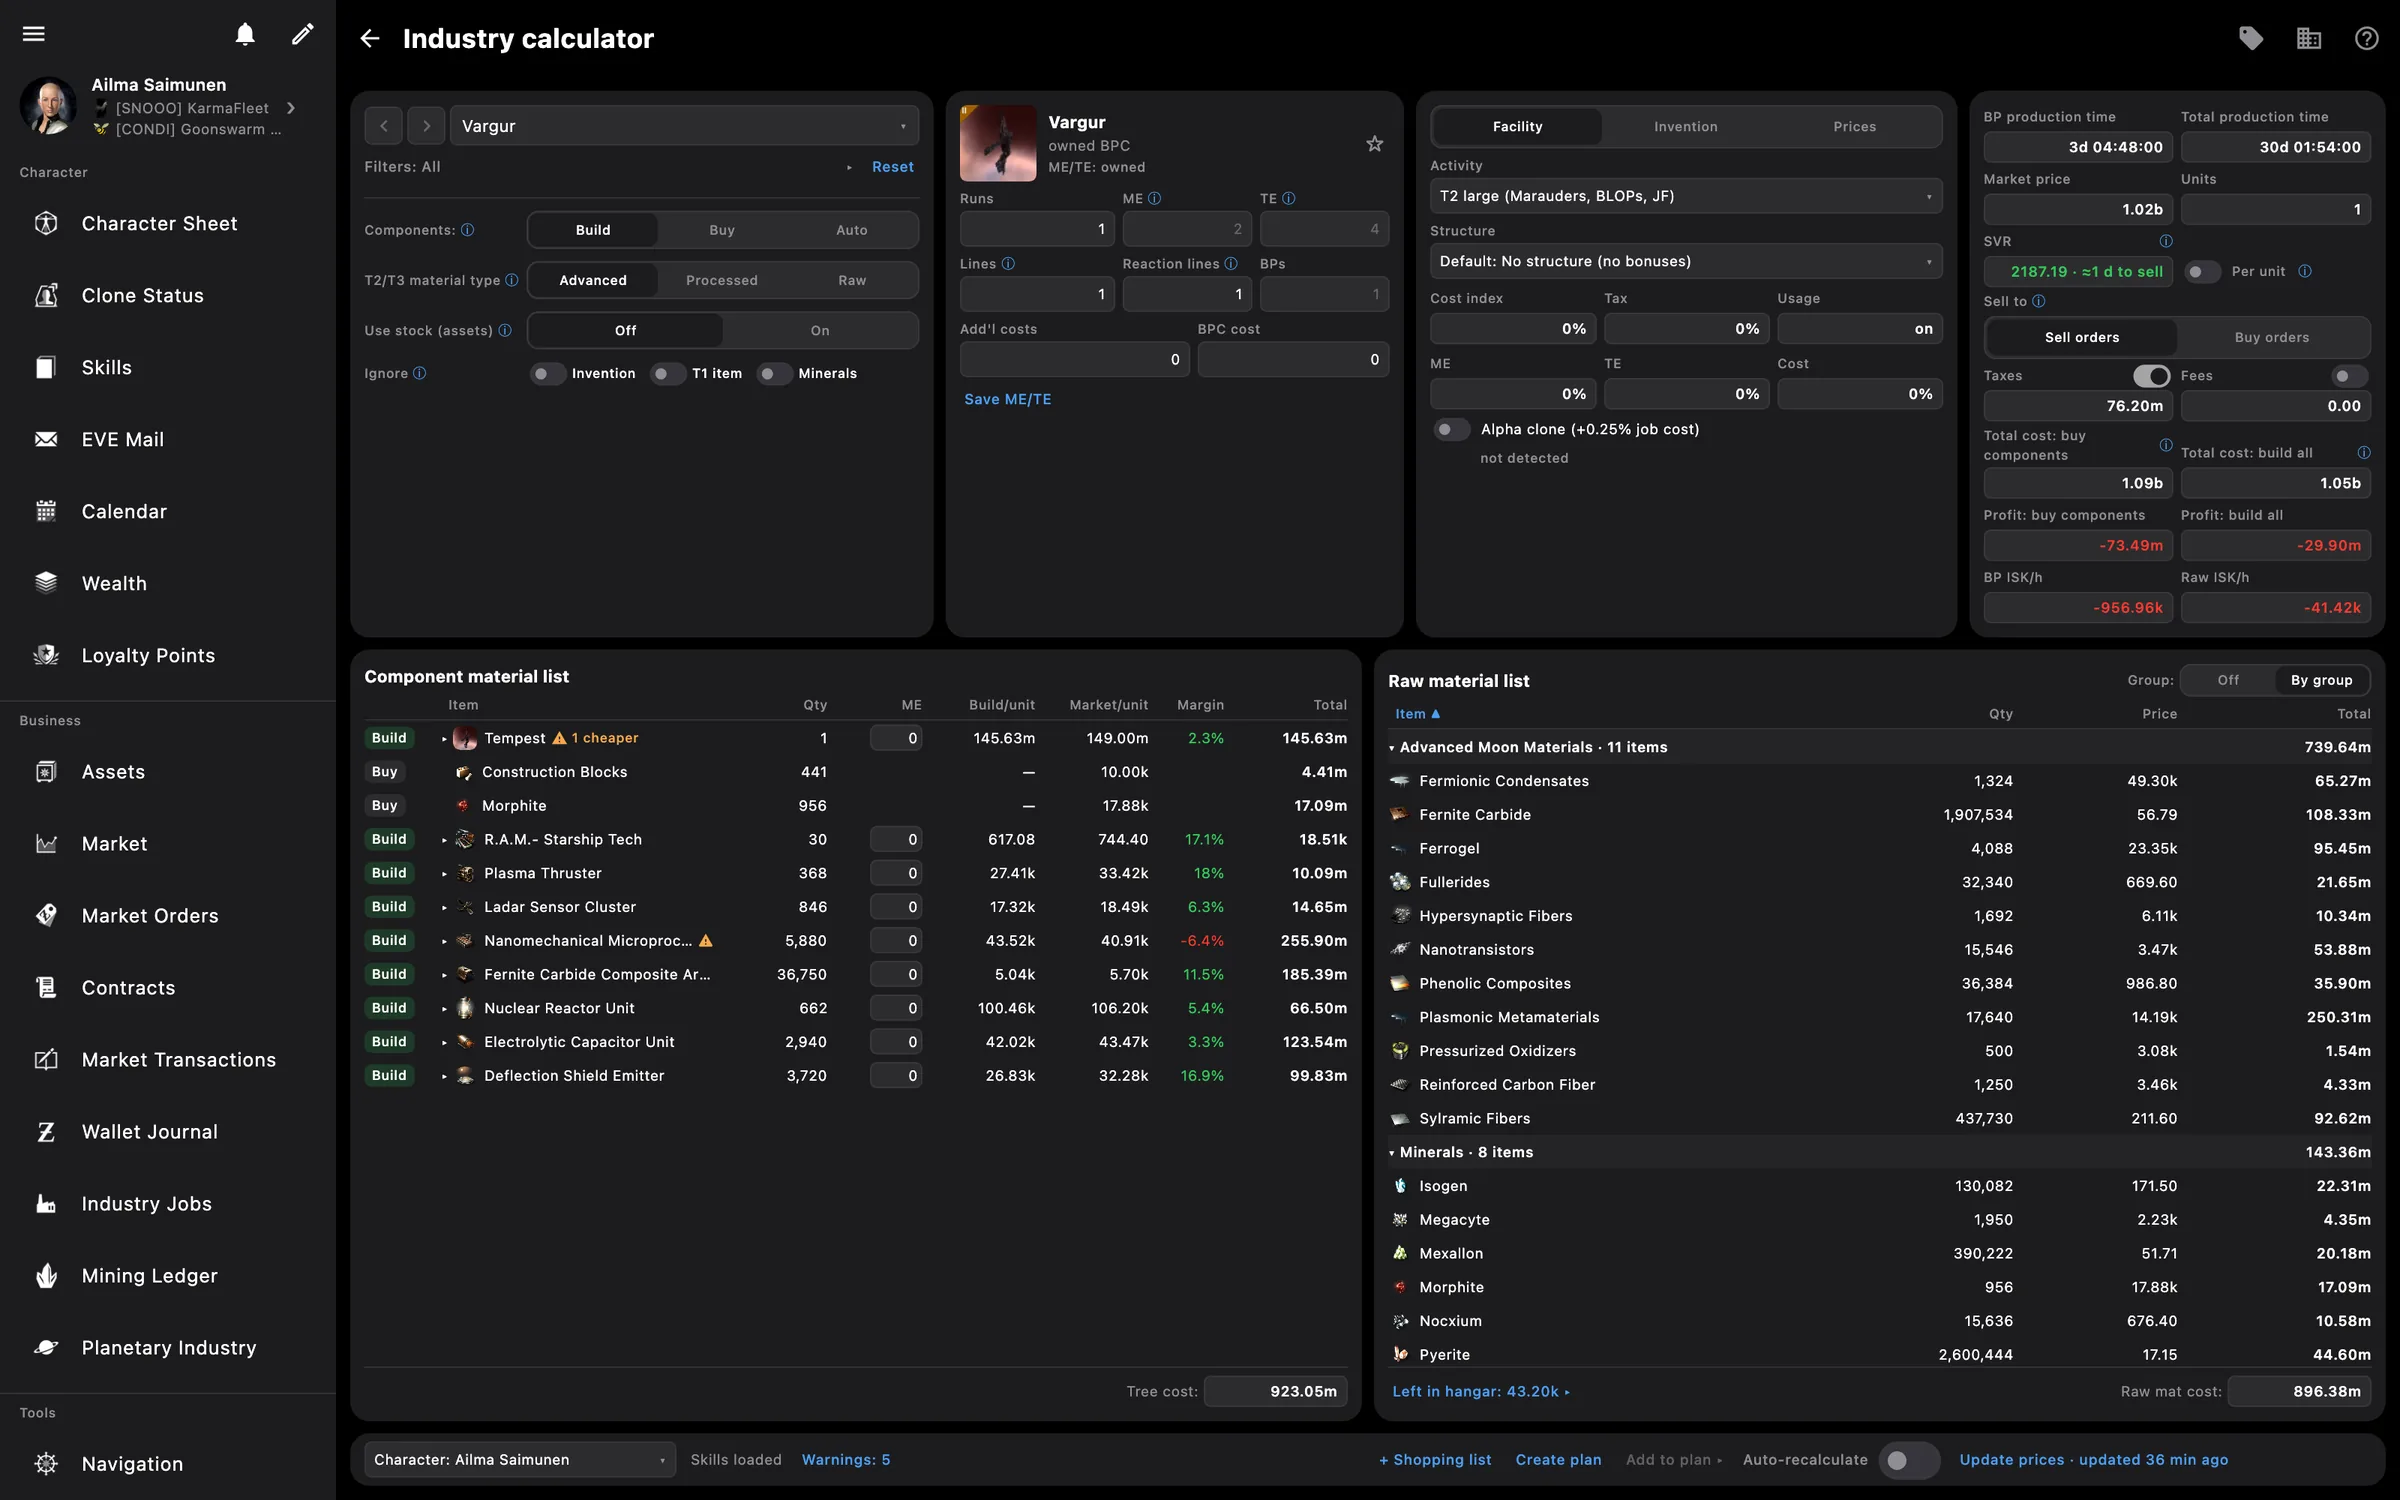The image size is (2400, 1500).
Task: Open Wallet Journal in the sidebar
Action: coord(168,1132)
